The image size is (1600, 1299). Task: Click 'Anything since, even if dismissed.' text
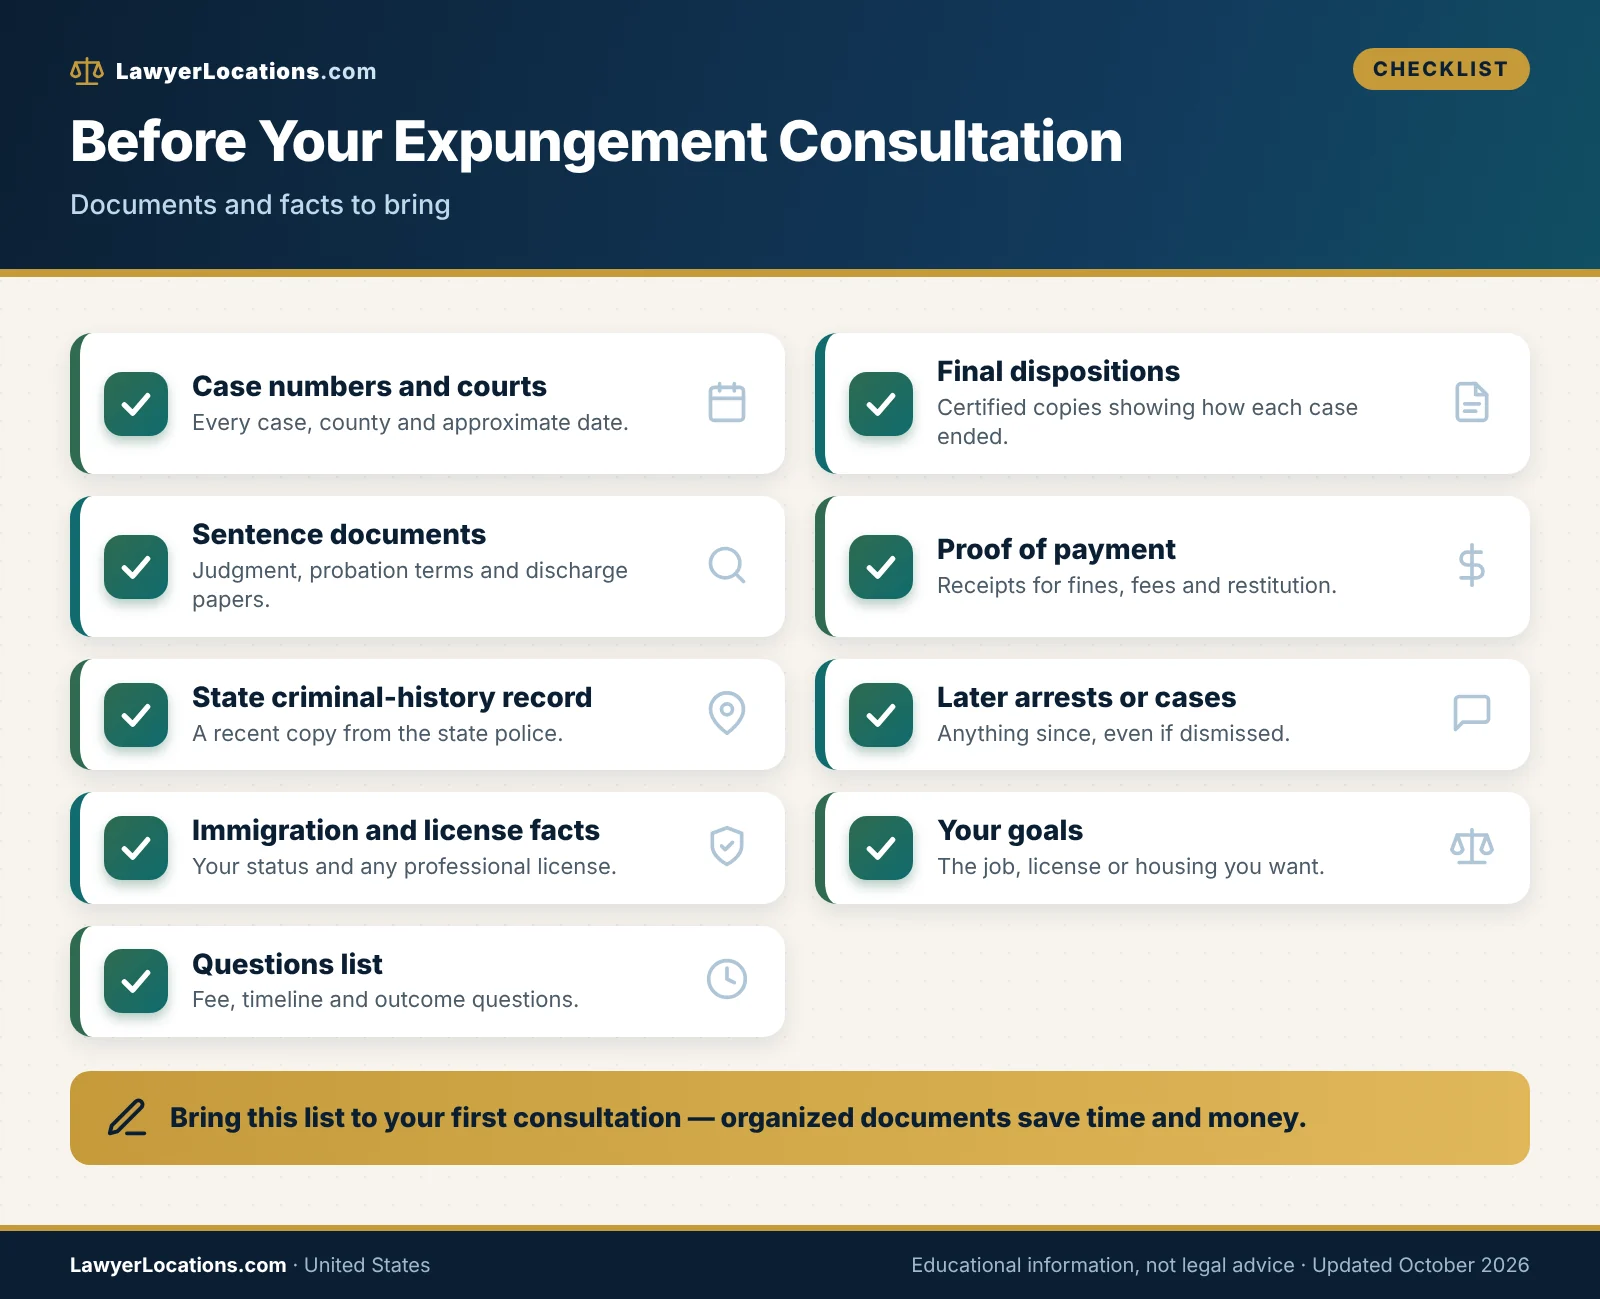click(x=1113, y=733)
